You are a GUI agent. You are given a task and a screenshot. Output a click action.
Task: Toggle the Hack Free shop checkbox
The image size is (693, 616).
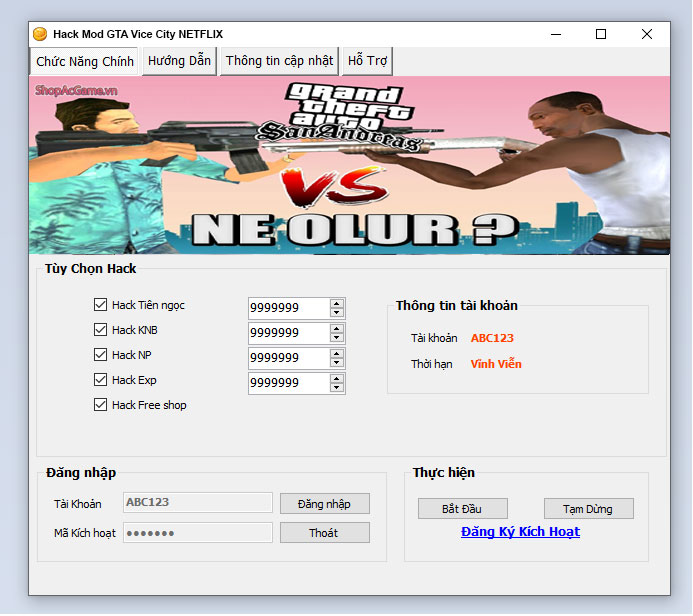click(x=100, y=405)
